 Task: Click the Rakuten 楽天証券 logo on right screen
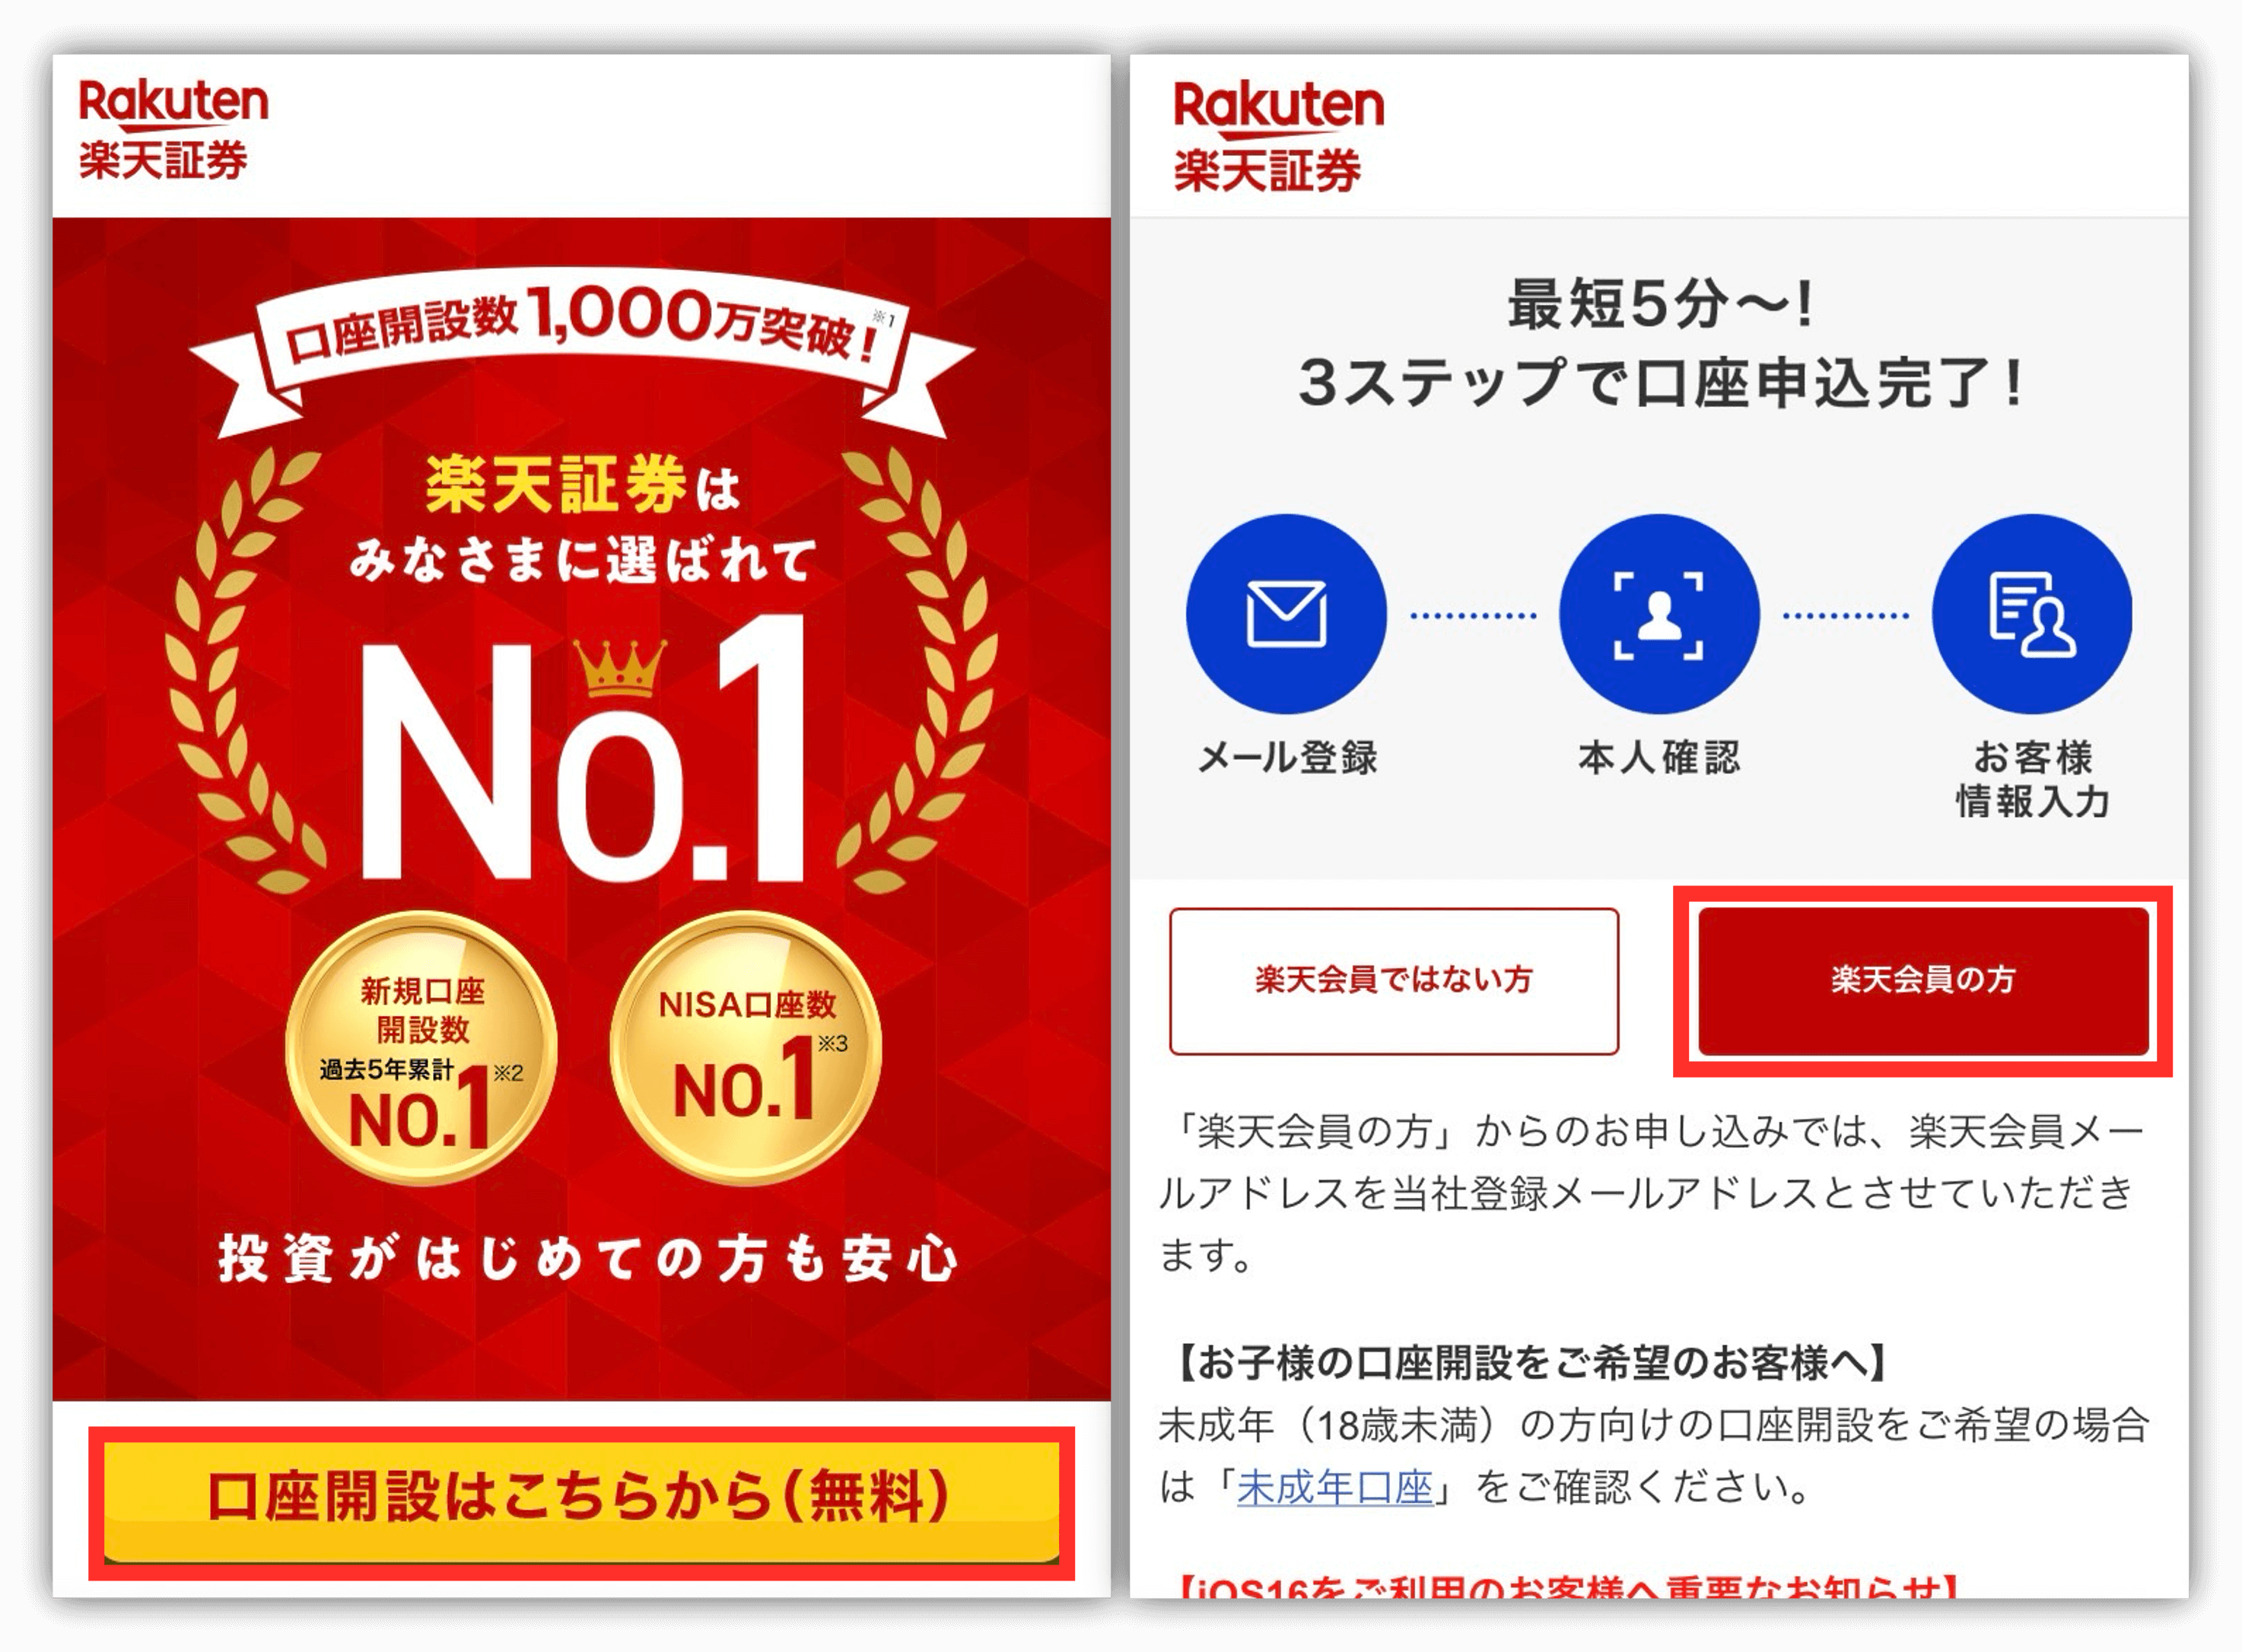click(1278, 136)
